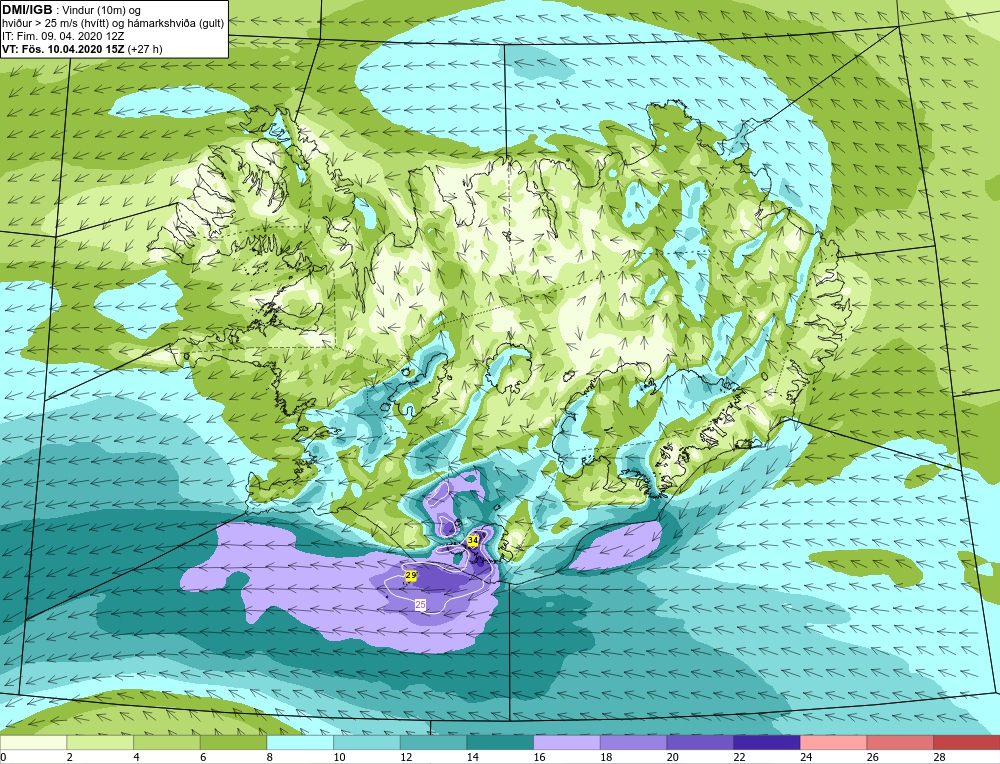This screenshot has height=764, width=1000.
Task: Click the initial time 'IT: Fim. 09. 04. 2020 12Z'
Action: pos(62,36)
